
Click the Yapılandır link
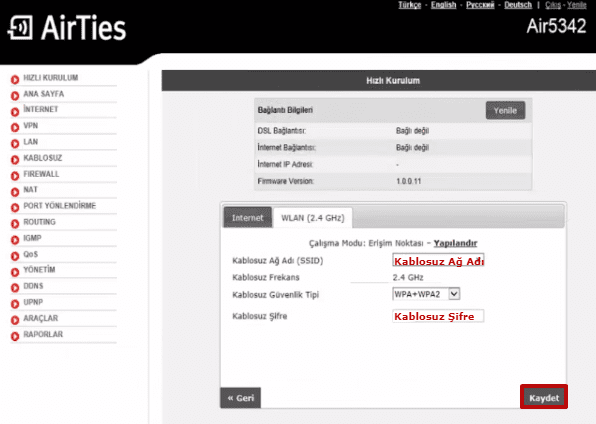(x=455, y=243)
